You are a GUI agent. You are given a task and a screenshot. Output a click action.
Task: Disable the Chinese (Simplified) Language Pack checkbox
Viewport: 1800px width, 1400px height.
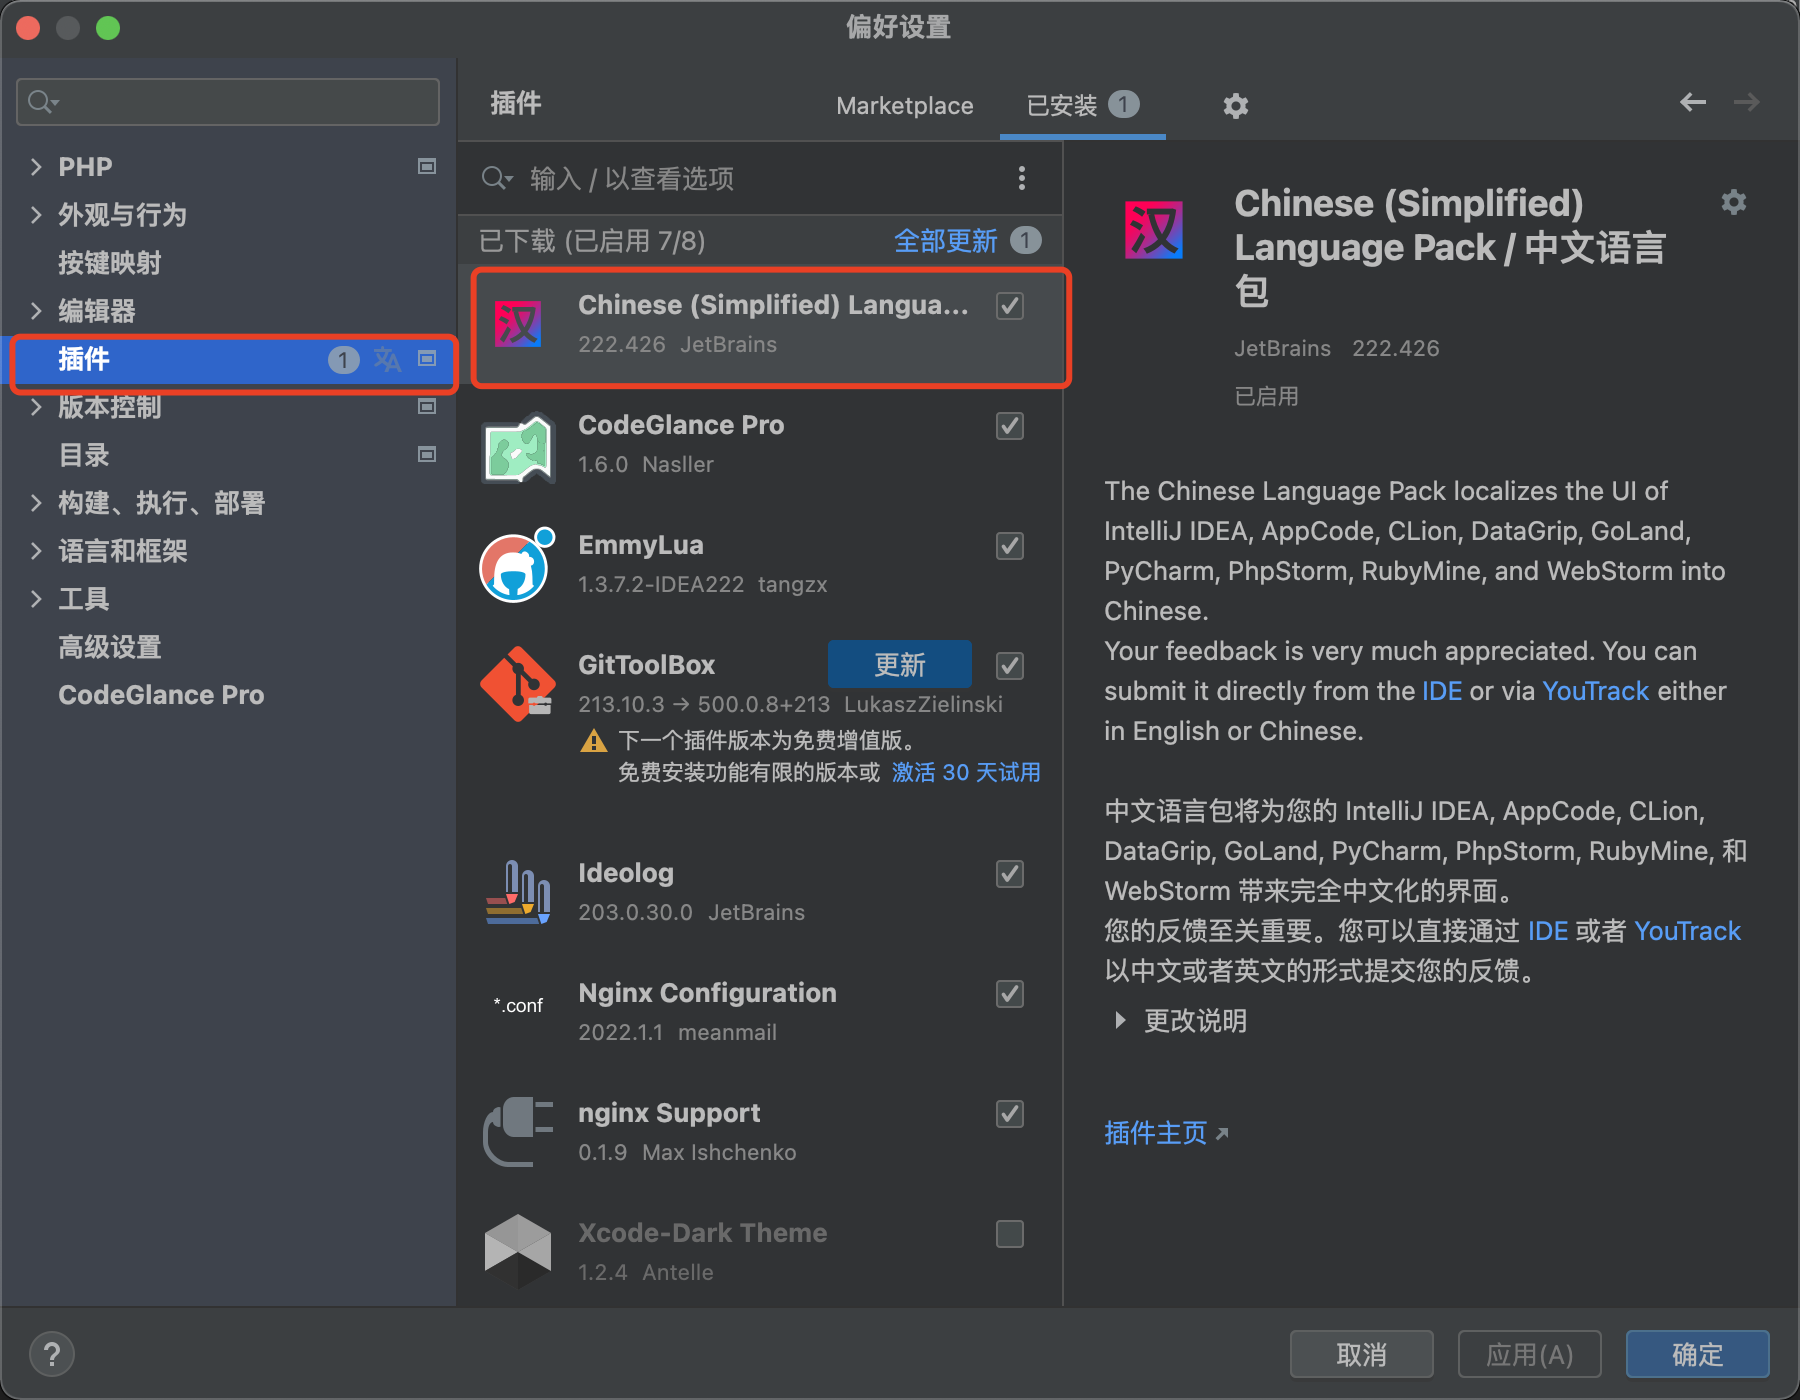coord(1010,306)
